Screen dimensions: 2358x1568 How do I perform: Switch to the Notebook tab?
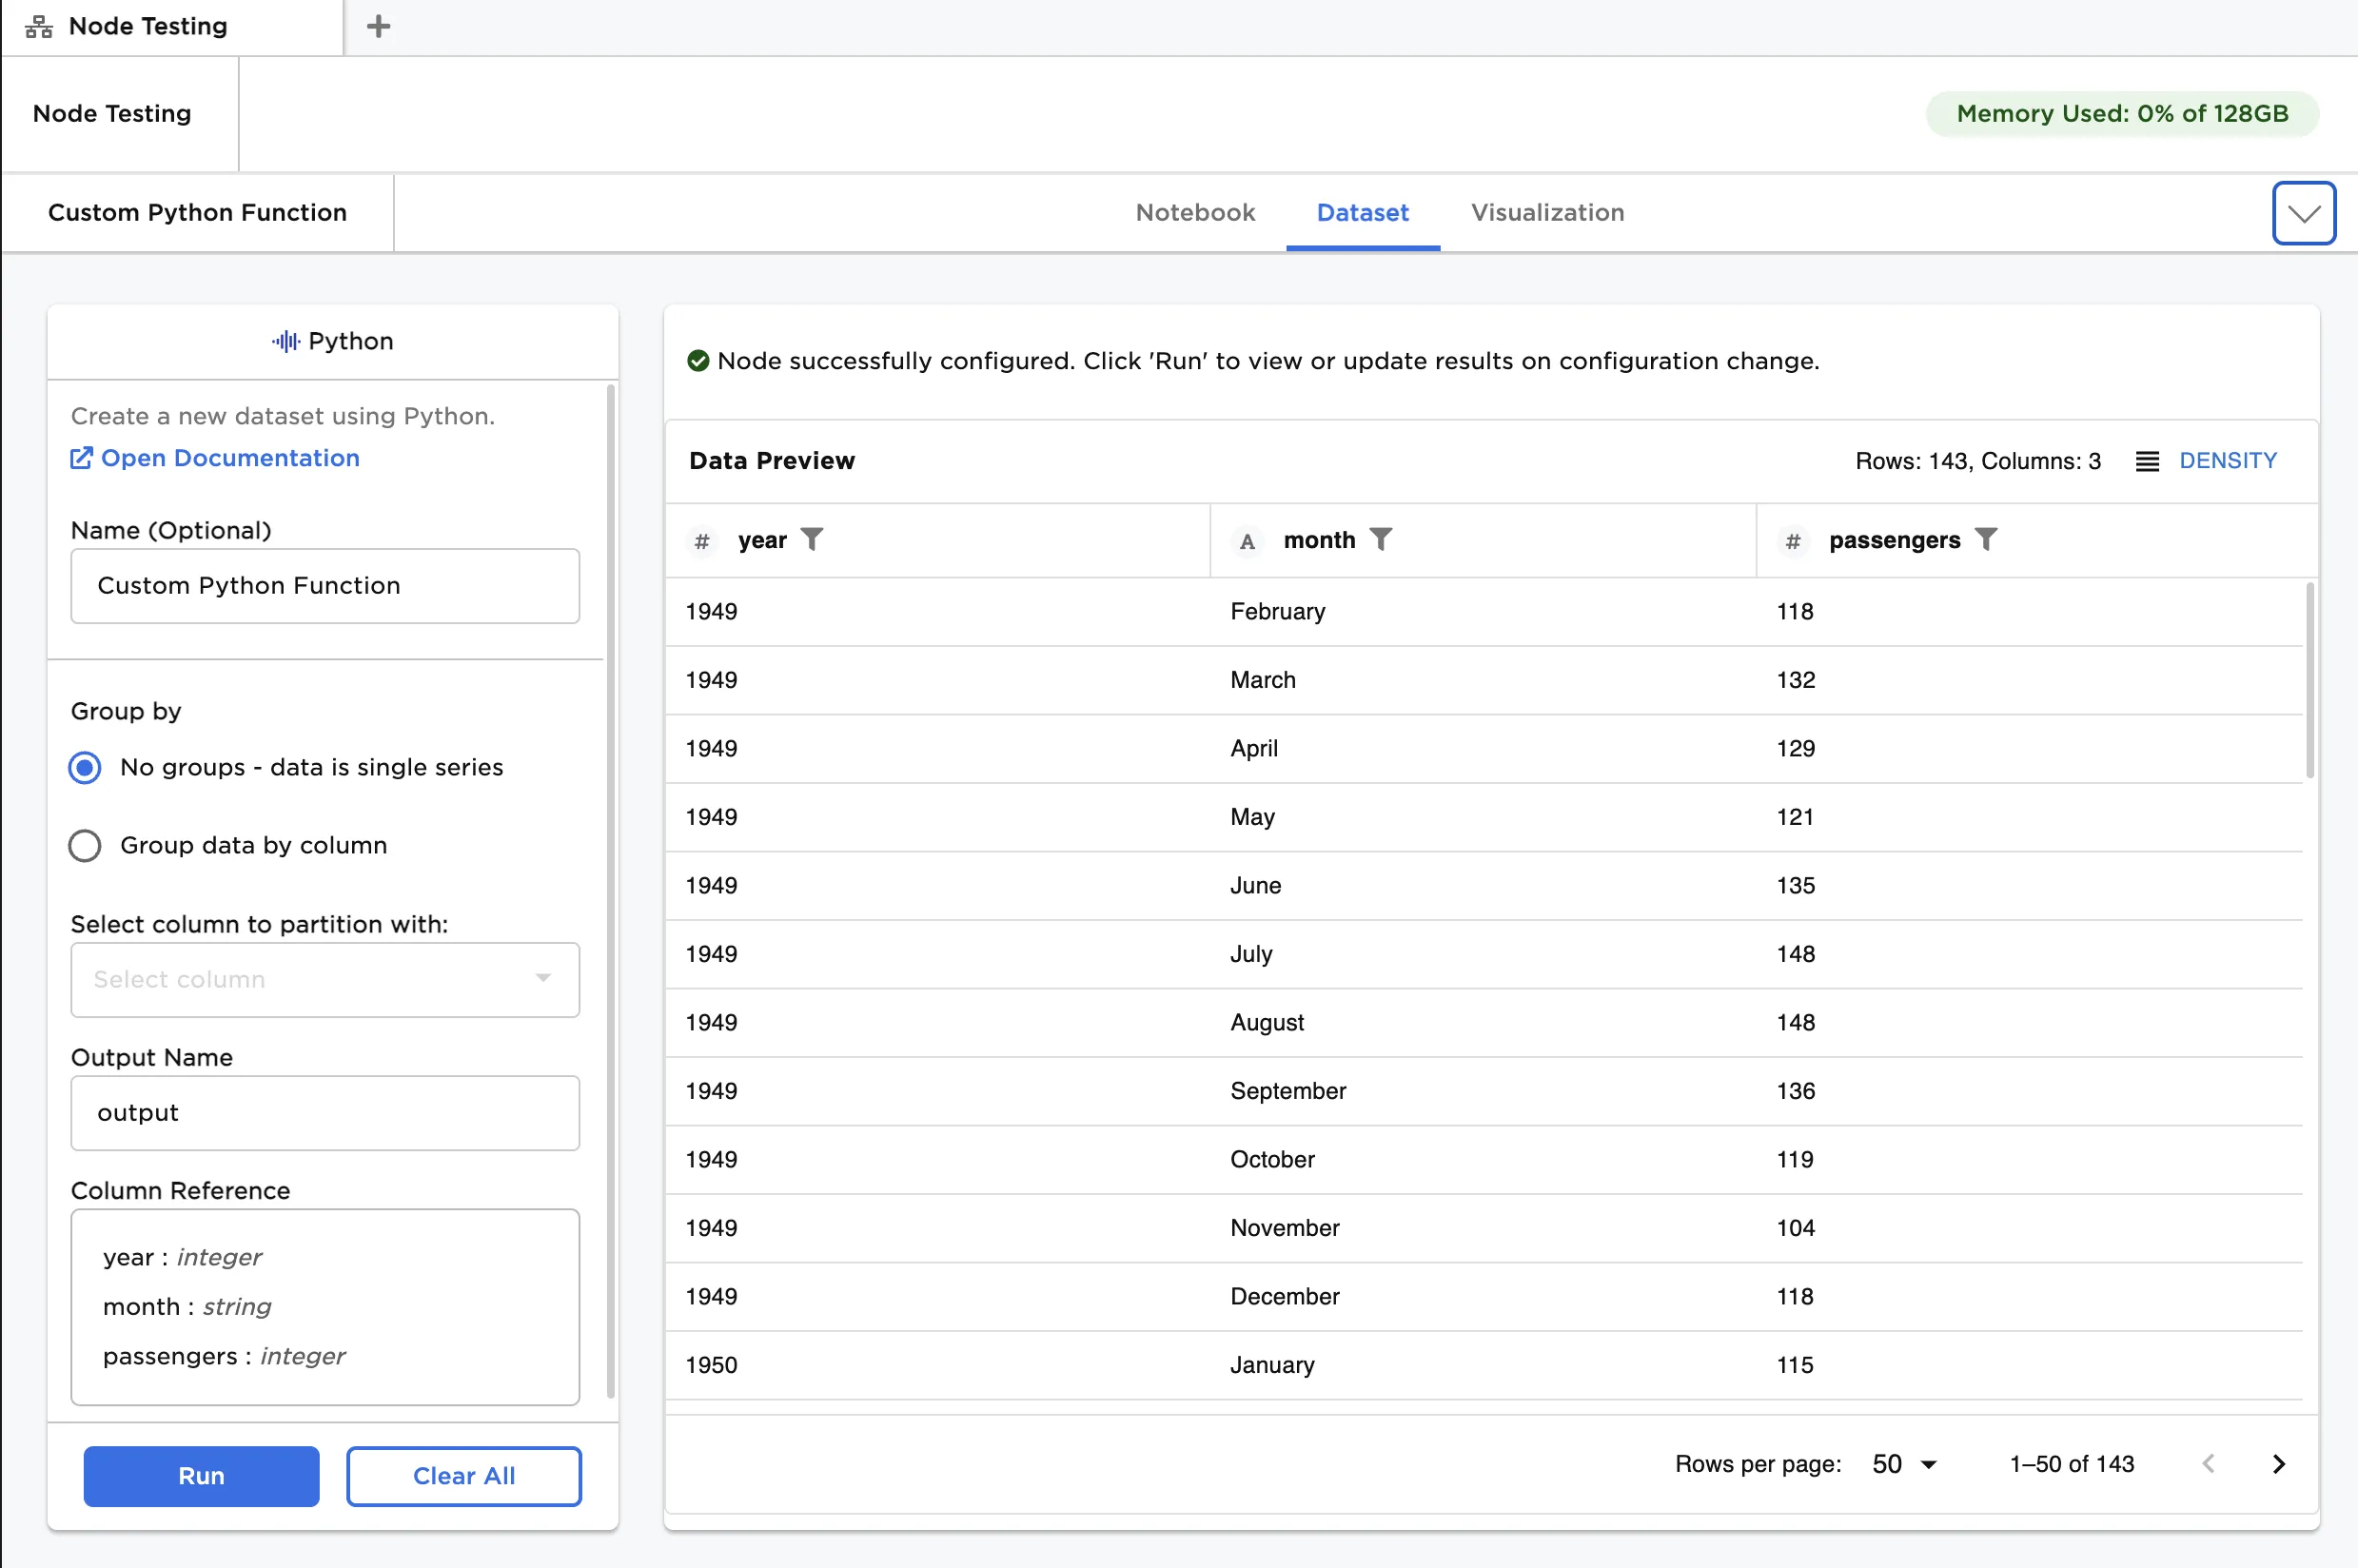pos(1194,213)
